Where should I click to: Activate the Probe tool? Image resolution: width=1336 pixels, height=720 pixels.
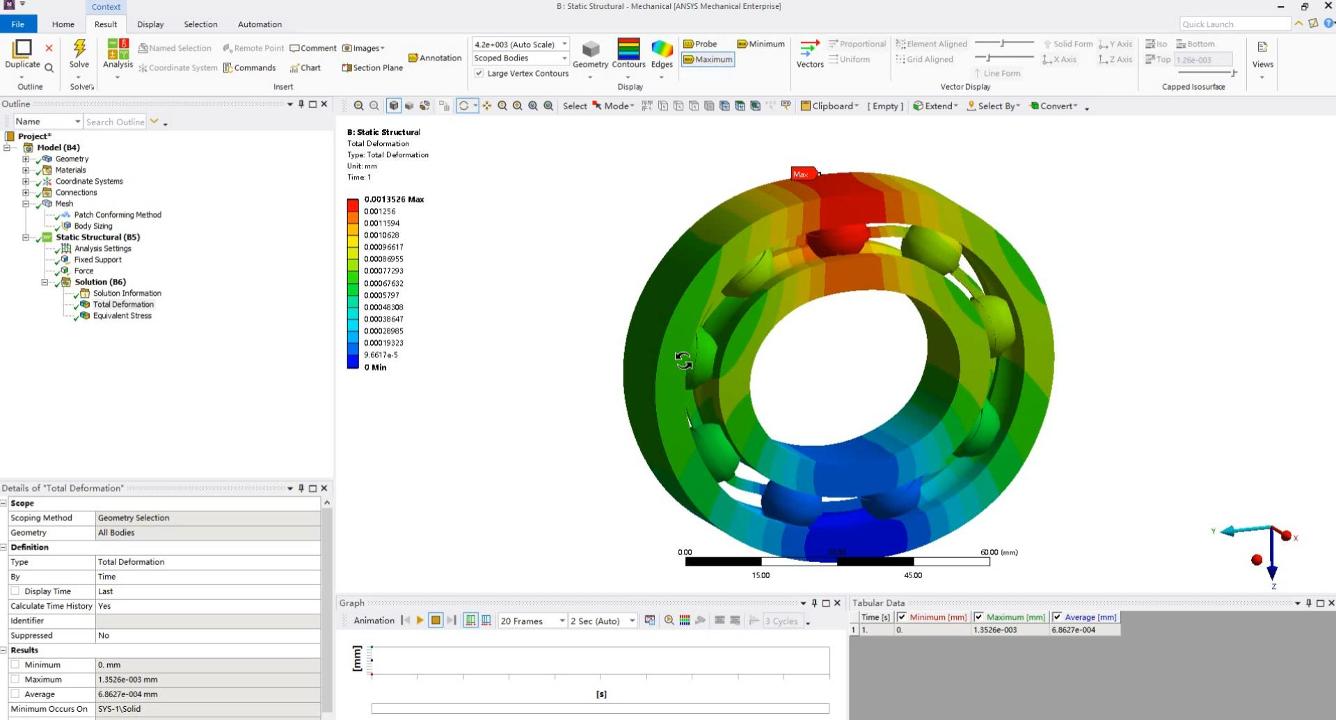click(700, 44)
